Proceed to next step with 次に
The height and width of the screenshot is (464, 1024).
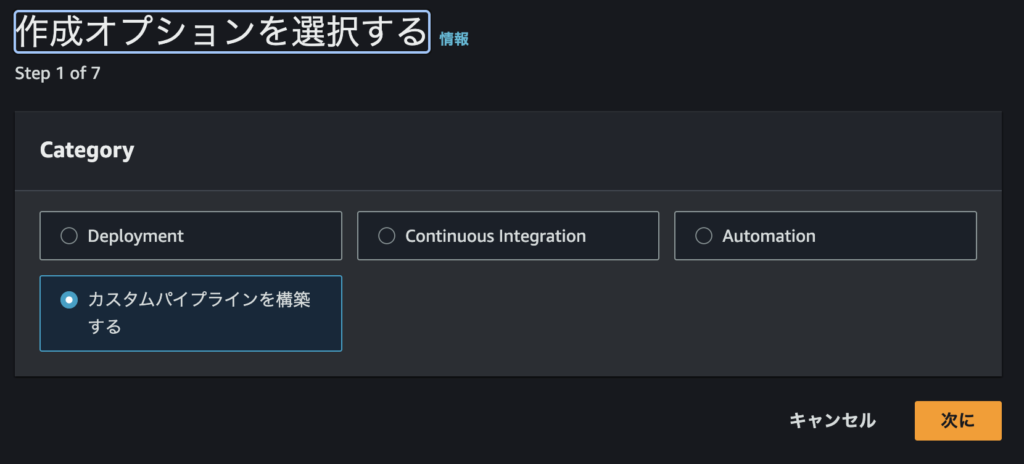tap(957, 421)
